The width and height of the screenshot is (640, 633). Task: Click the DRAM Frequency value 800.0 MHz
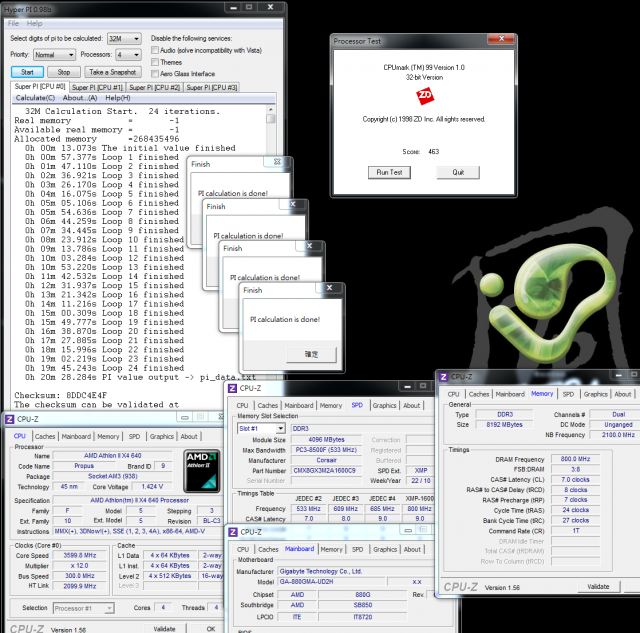click(x=576, y=459)
